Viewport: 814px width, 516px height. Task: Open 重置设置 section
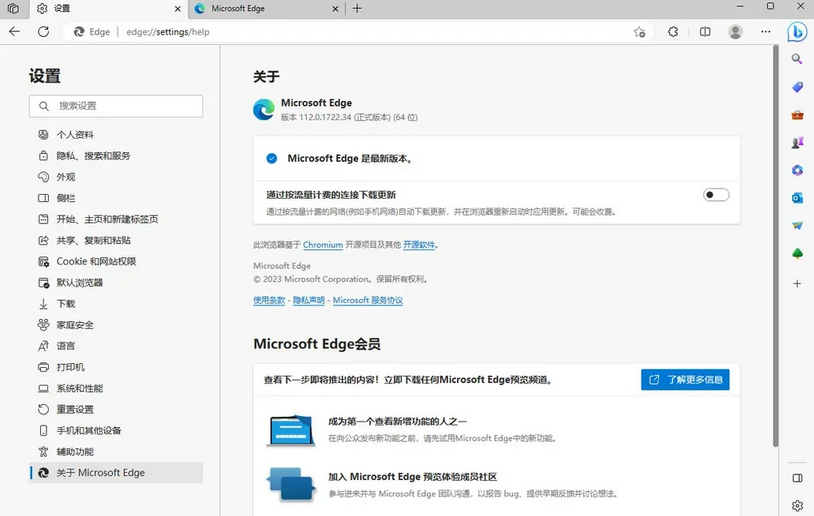coord(116,409)
